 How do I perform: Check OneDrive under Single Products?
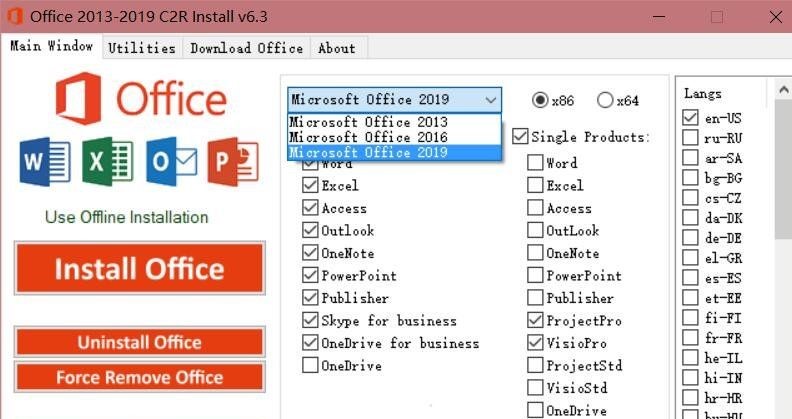(x=535, y=410)
